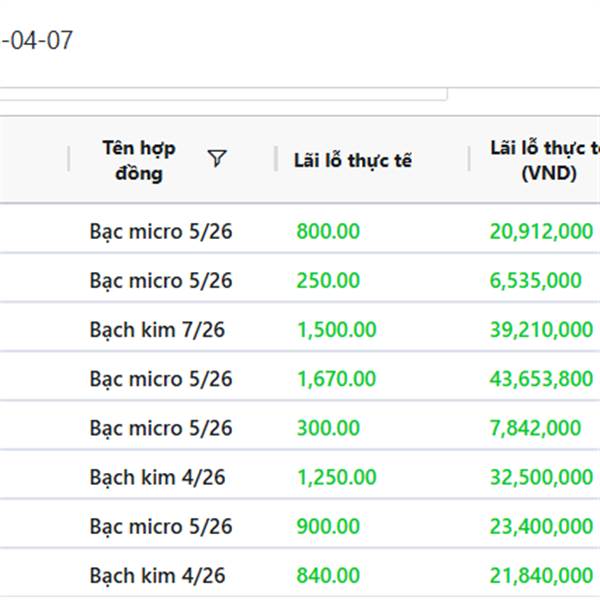Viewport: 600px width, 600px height.
Task: Sort by Tên hợp đồng column header
Action: coord(138,160)
